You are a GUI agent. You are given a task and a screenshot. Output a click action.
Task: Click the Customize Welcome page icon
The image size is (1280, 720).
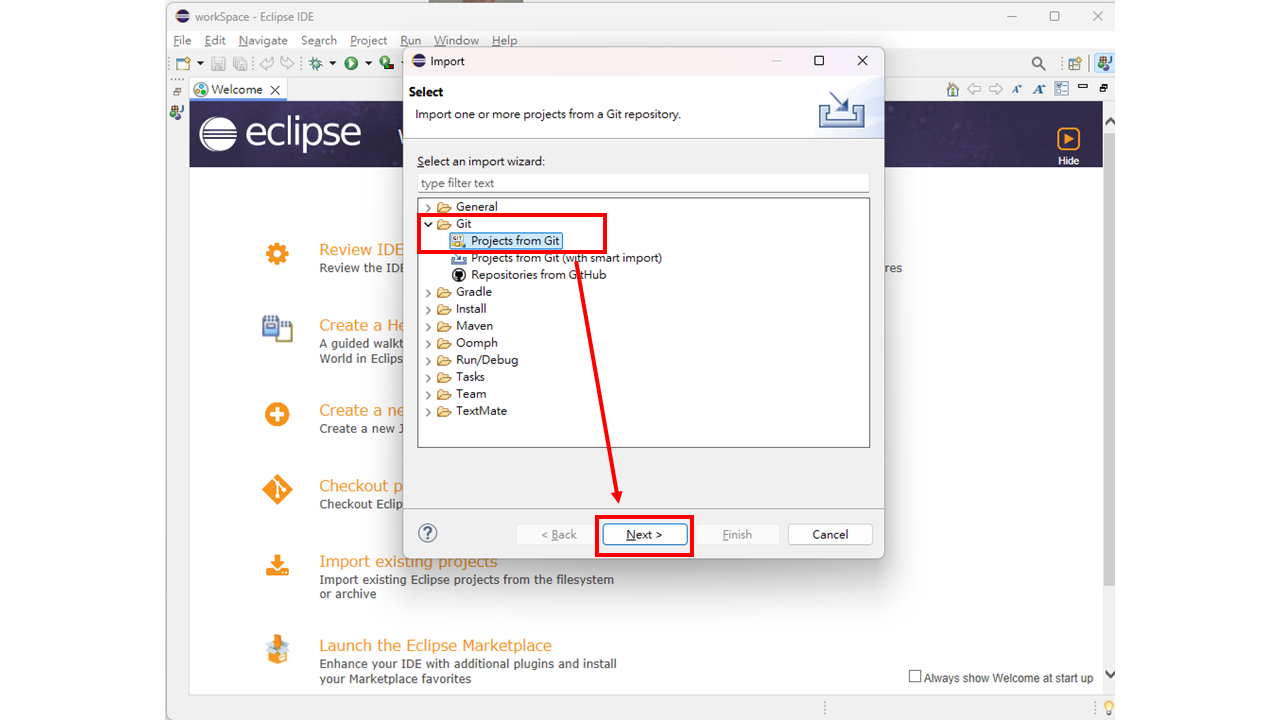click(x=1061, y=89)
